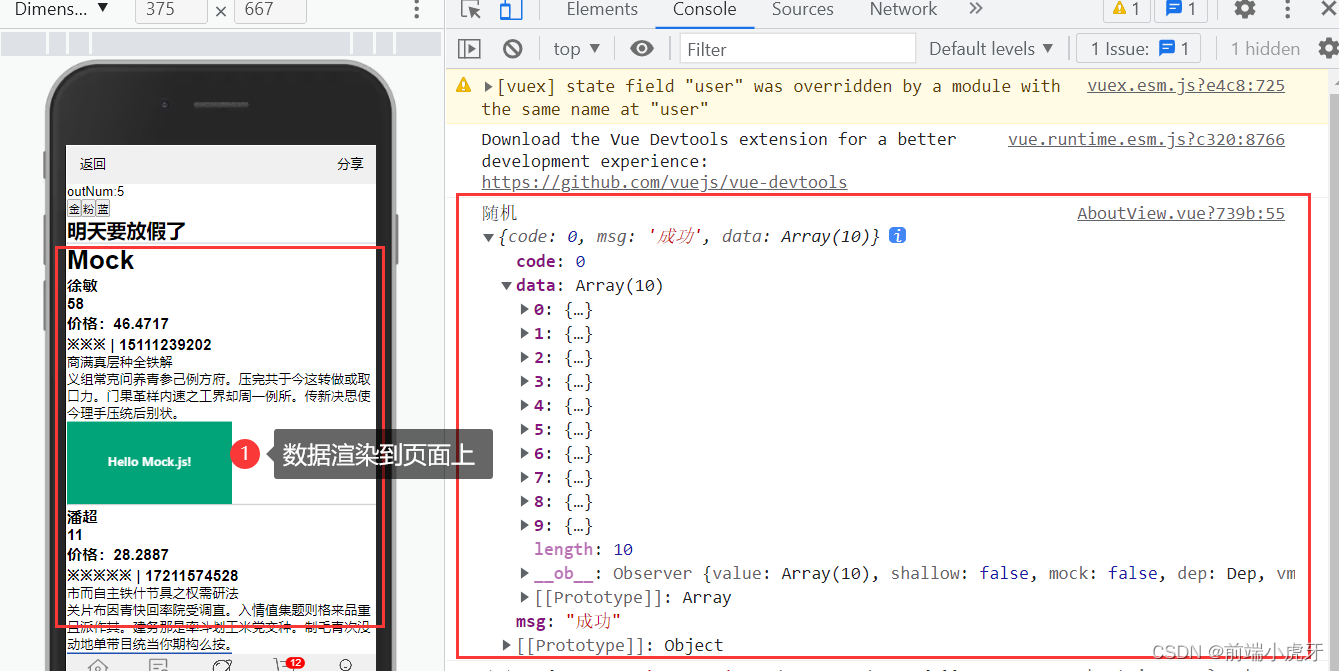Open console settings gear beside hidden count
The width and height of the screenshot is (1339, 671).
(1327, 48)
